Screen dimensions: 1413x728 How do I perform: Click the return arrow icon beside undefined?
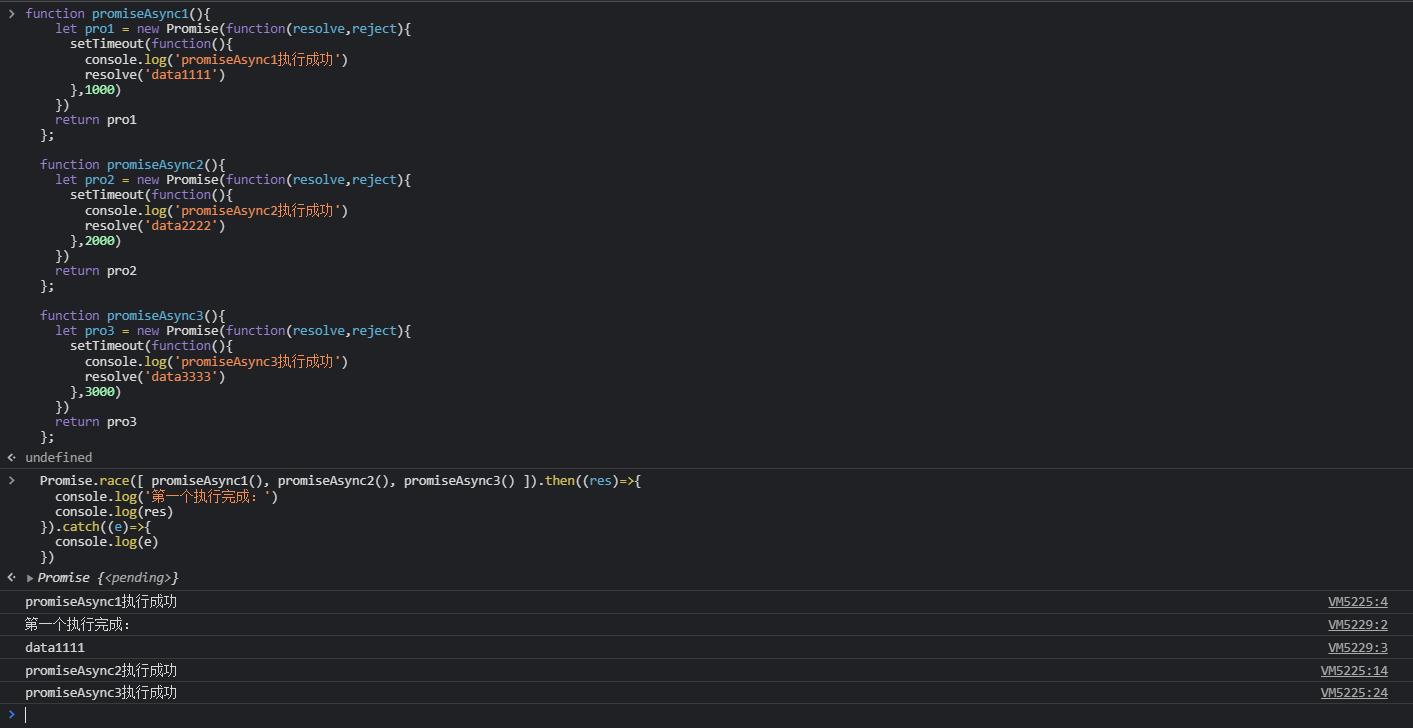pos(11,457)
